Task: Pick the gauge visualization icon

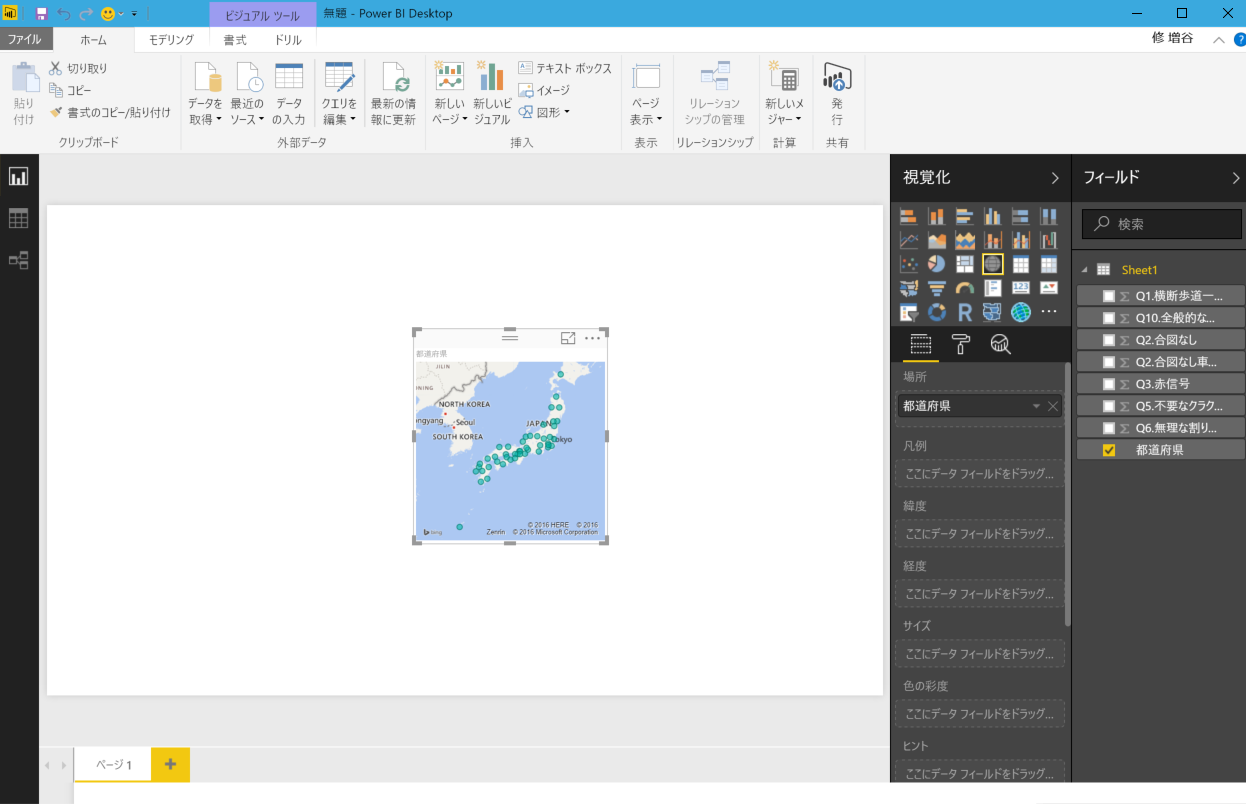Action: (965, 289)
